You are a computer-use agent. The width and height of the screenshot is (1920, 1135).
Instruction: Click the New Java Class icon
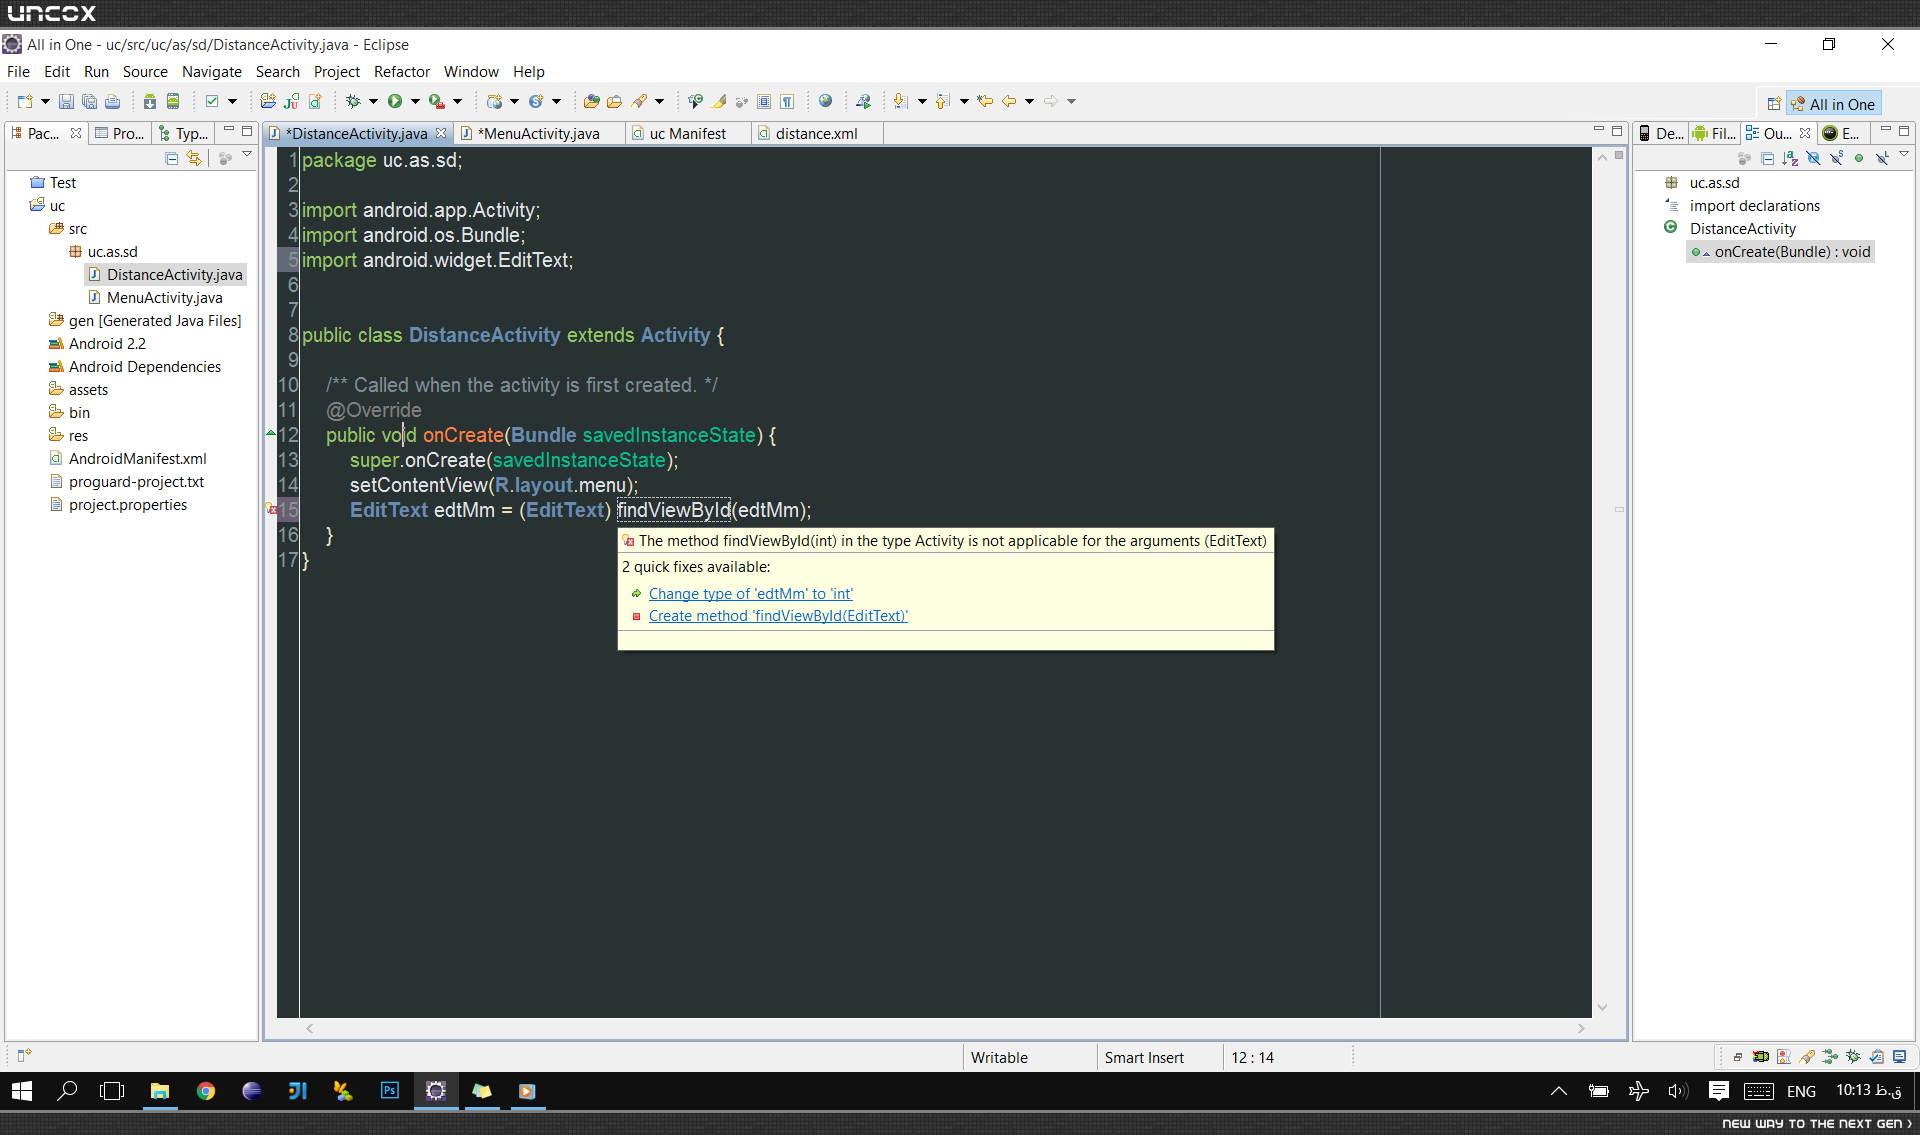point(536,101)
